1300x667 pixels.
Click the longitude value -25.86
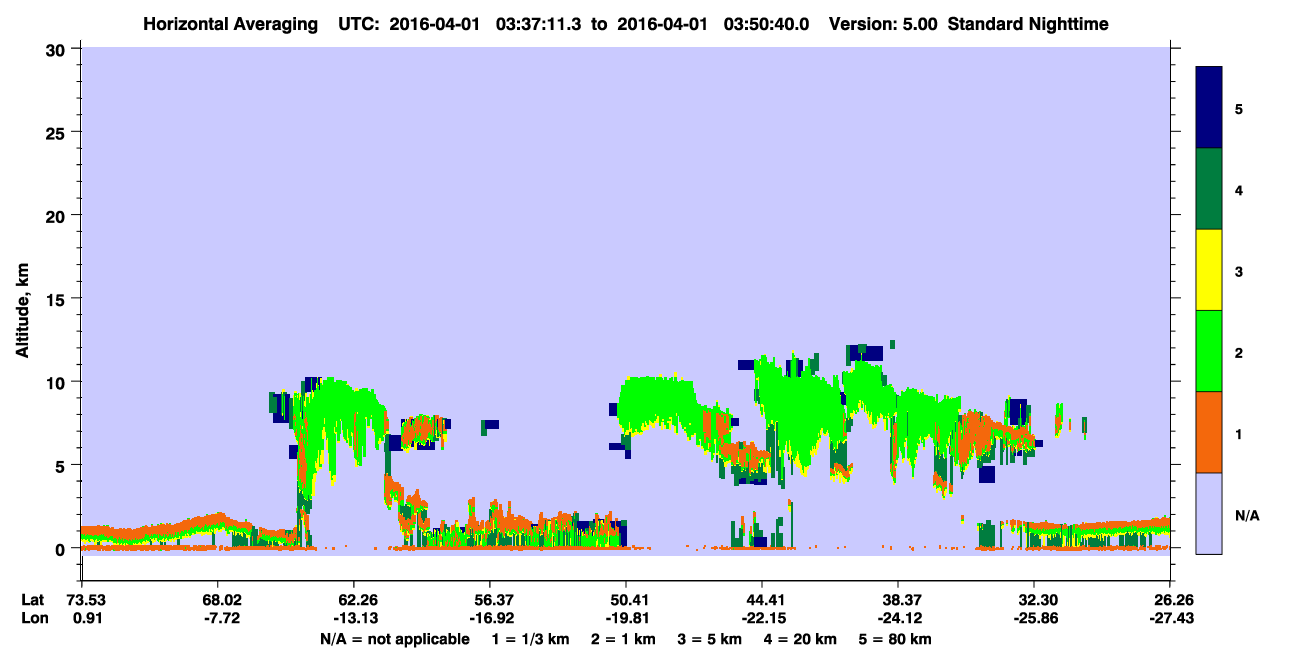tap(1034, 619)
